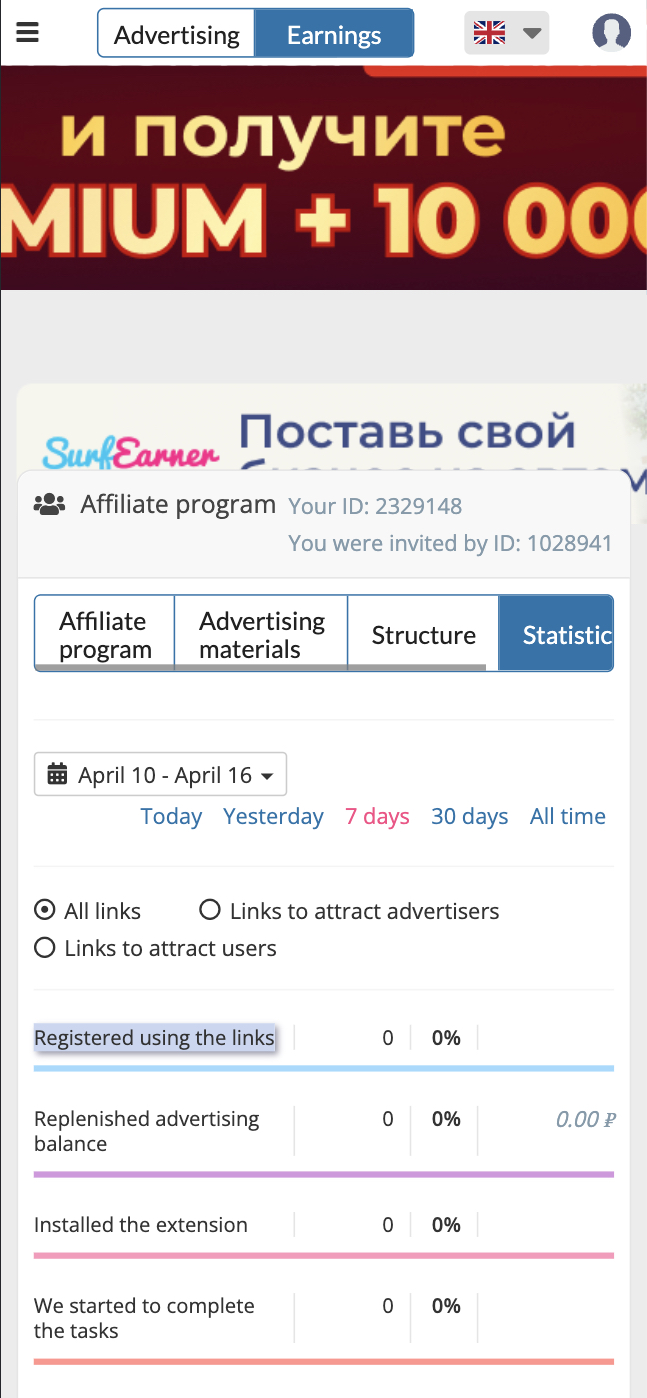Open the Statistics tab
The image size is (647, 1398).
pyautogui.click(x=556, y=634)
